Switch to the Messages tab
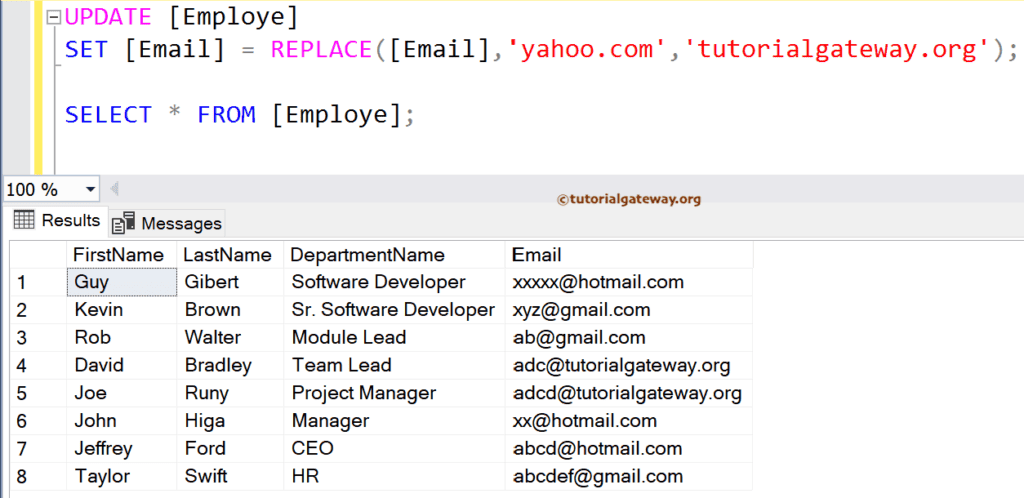Viewport: 1024px width, 498px height. tap(167, 224)
